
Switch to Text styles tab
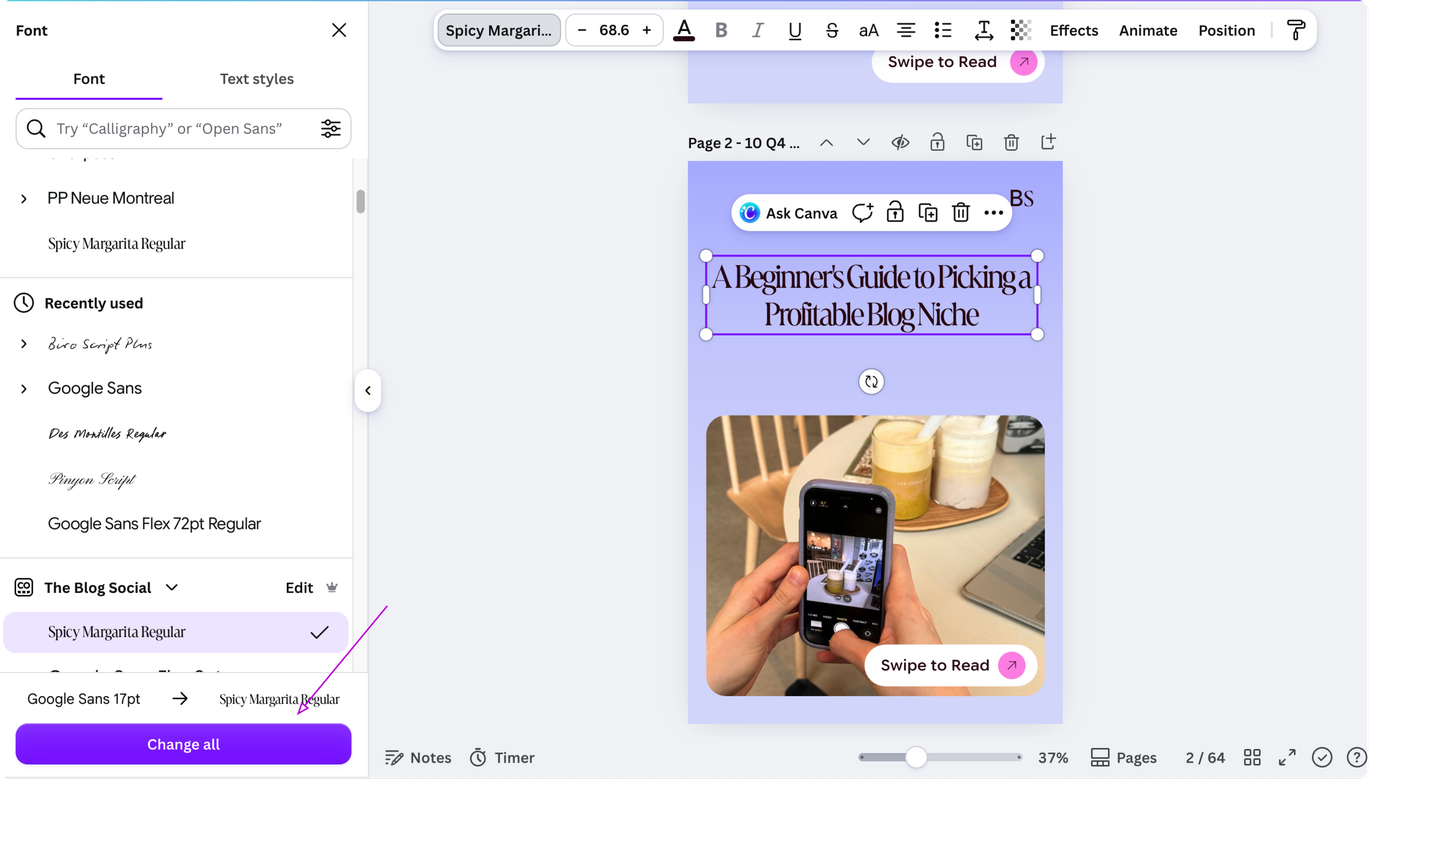(x=257, y=79)
